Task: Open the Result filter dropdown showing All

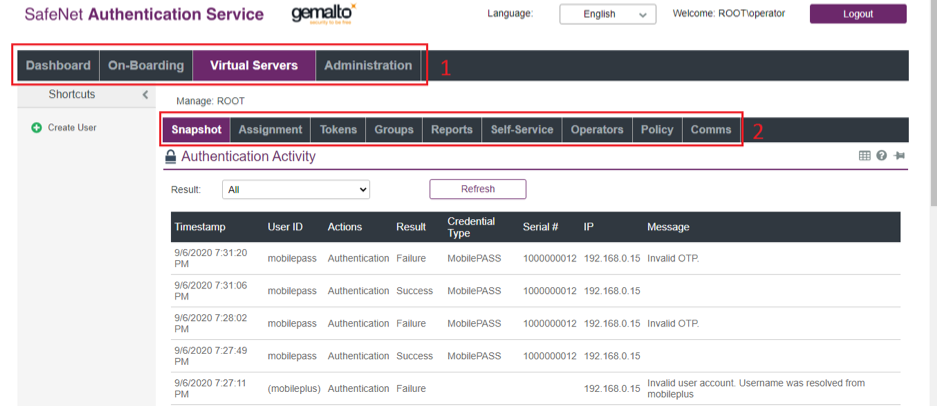Action: [296, 189]
